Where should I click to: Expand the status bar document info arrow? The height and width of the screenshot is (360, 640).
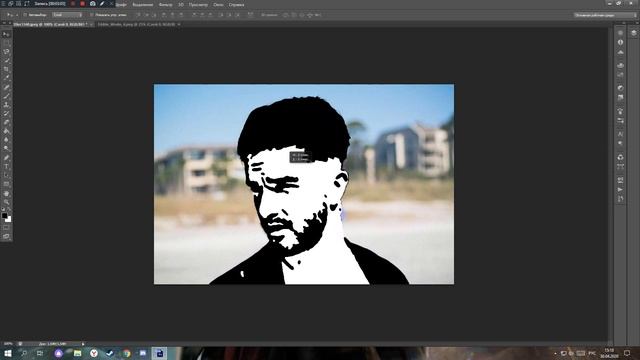pos(83,344)
